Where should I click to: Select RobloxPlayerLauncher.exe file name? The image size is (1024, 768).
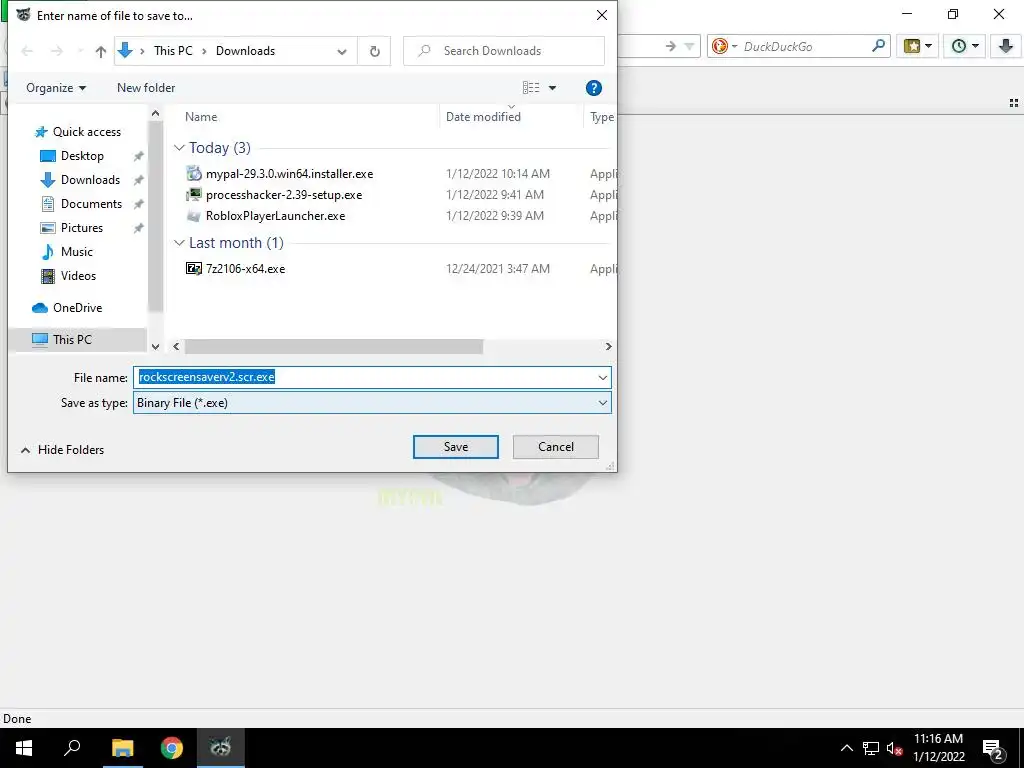coord(276,216)
